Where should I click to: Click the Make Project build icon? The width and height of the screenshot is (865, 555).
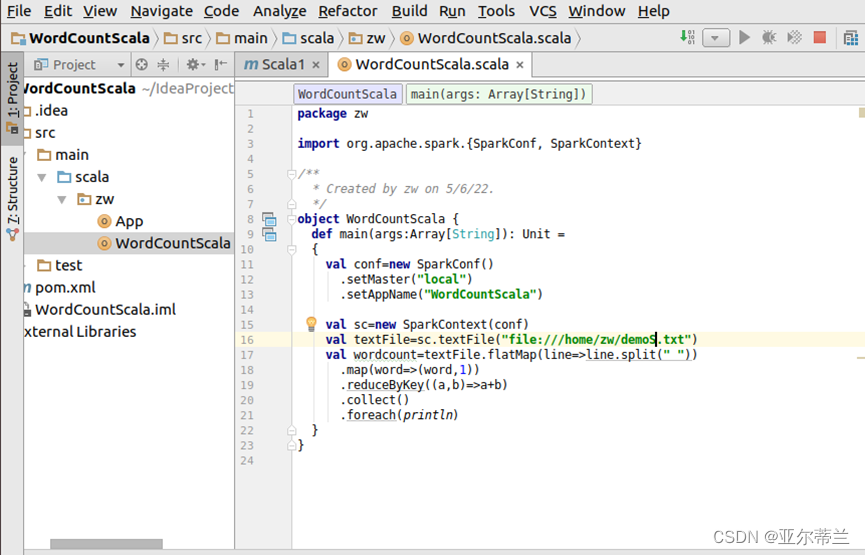[687, 38]
